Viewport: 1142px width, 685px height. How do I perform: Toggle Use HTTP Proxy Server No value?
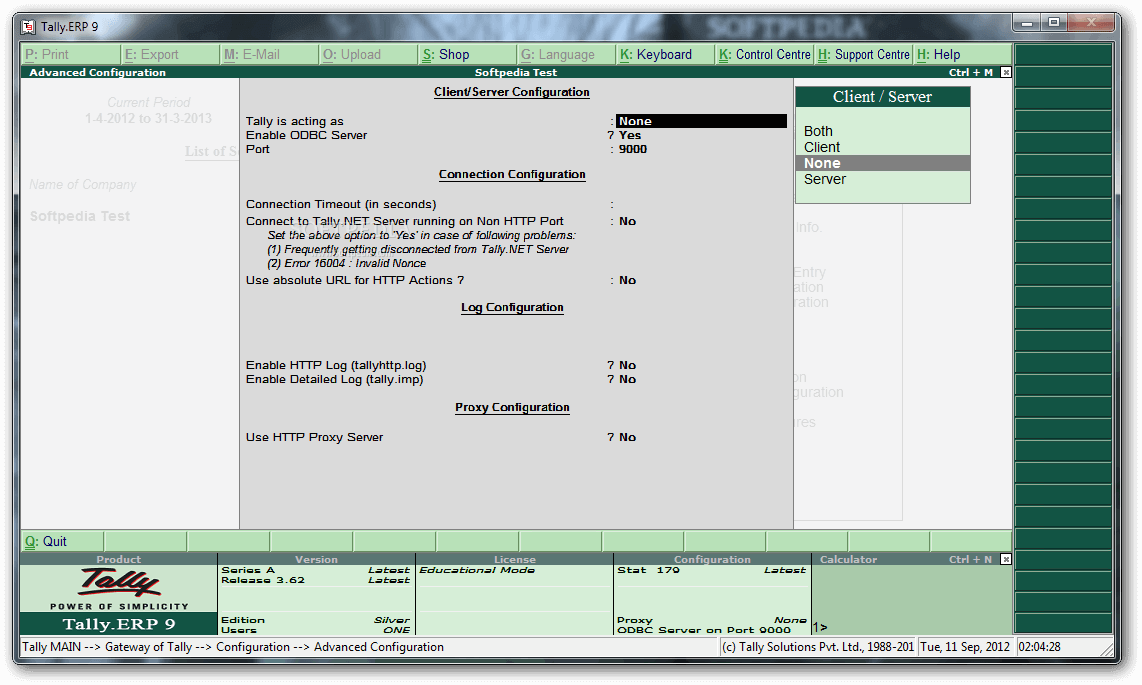tap(627, 437)
